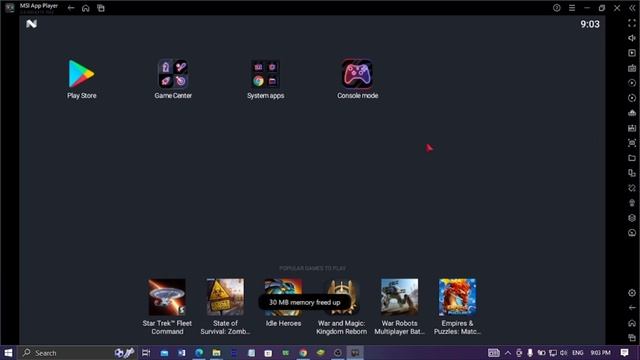The height and width of the screenshot is (360, 640).
Task: Open Task View on the taskbar
Action: [146, 353]
